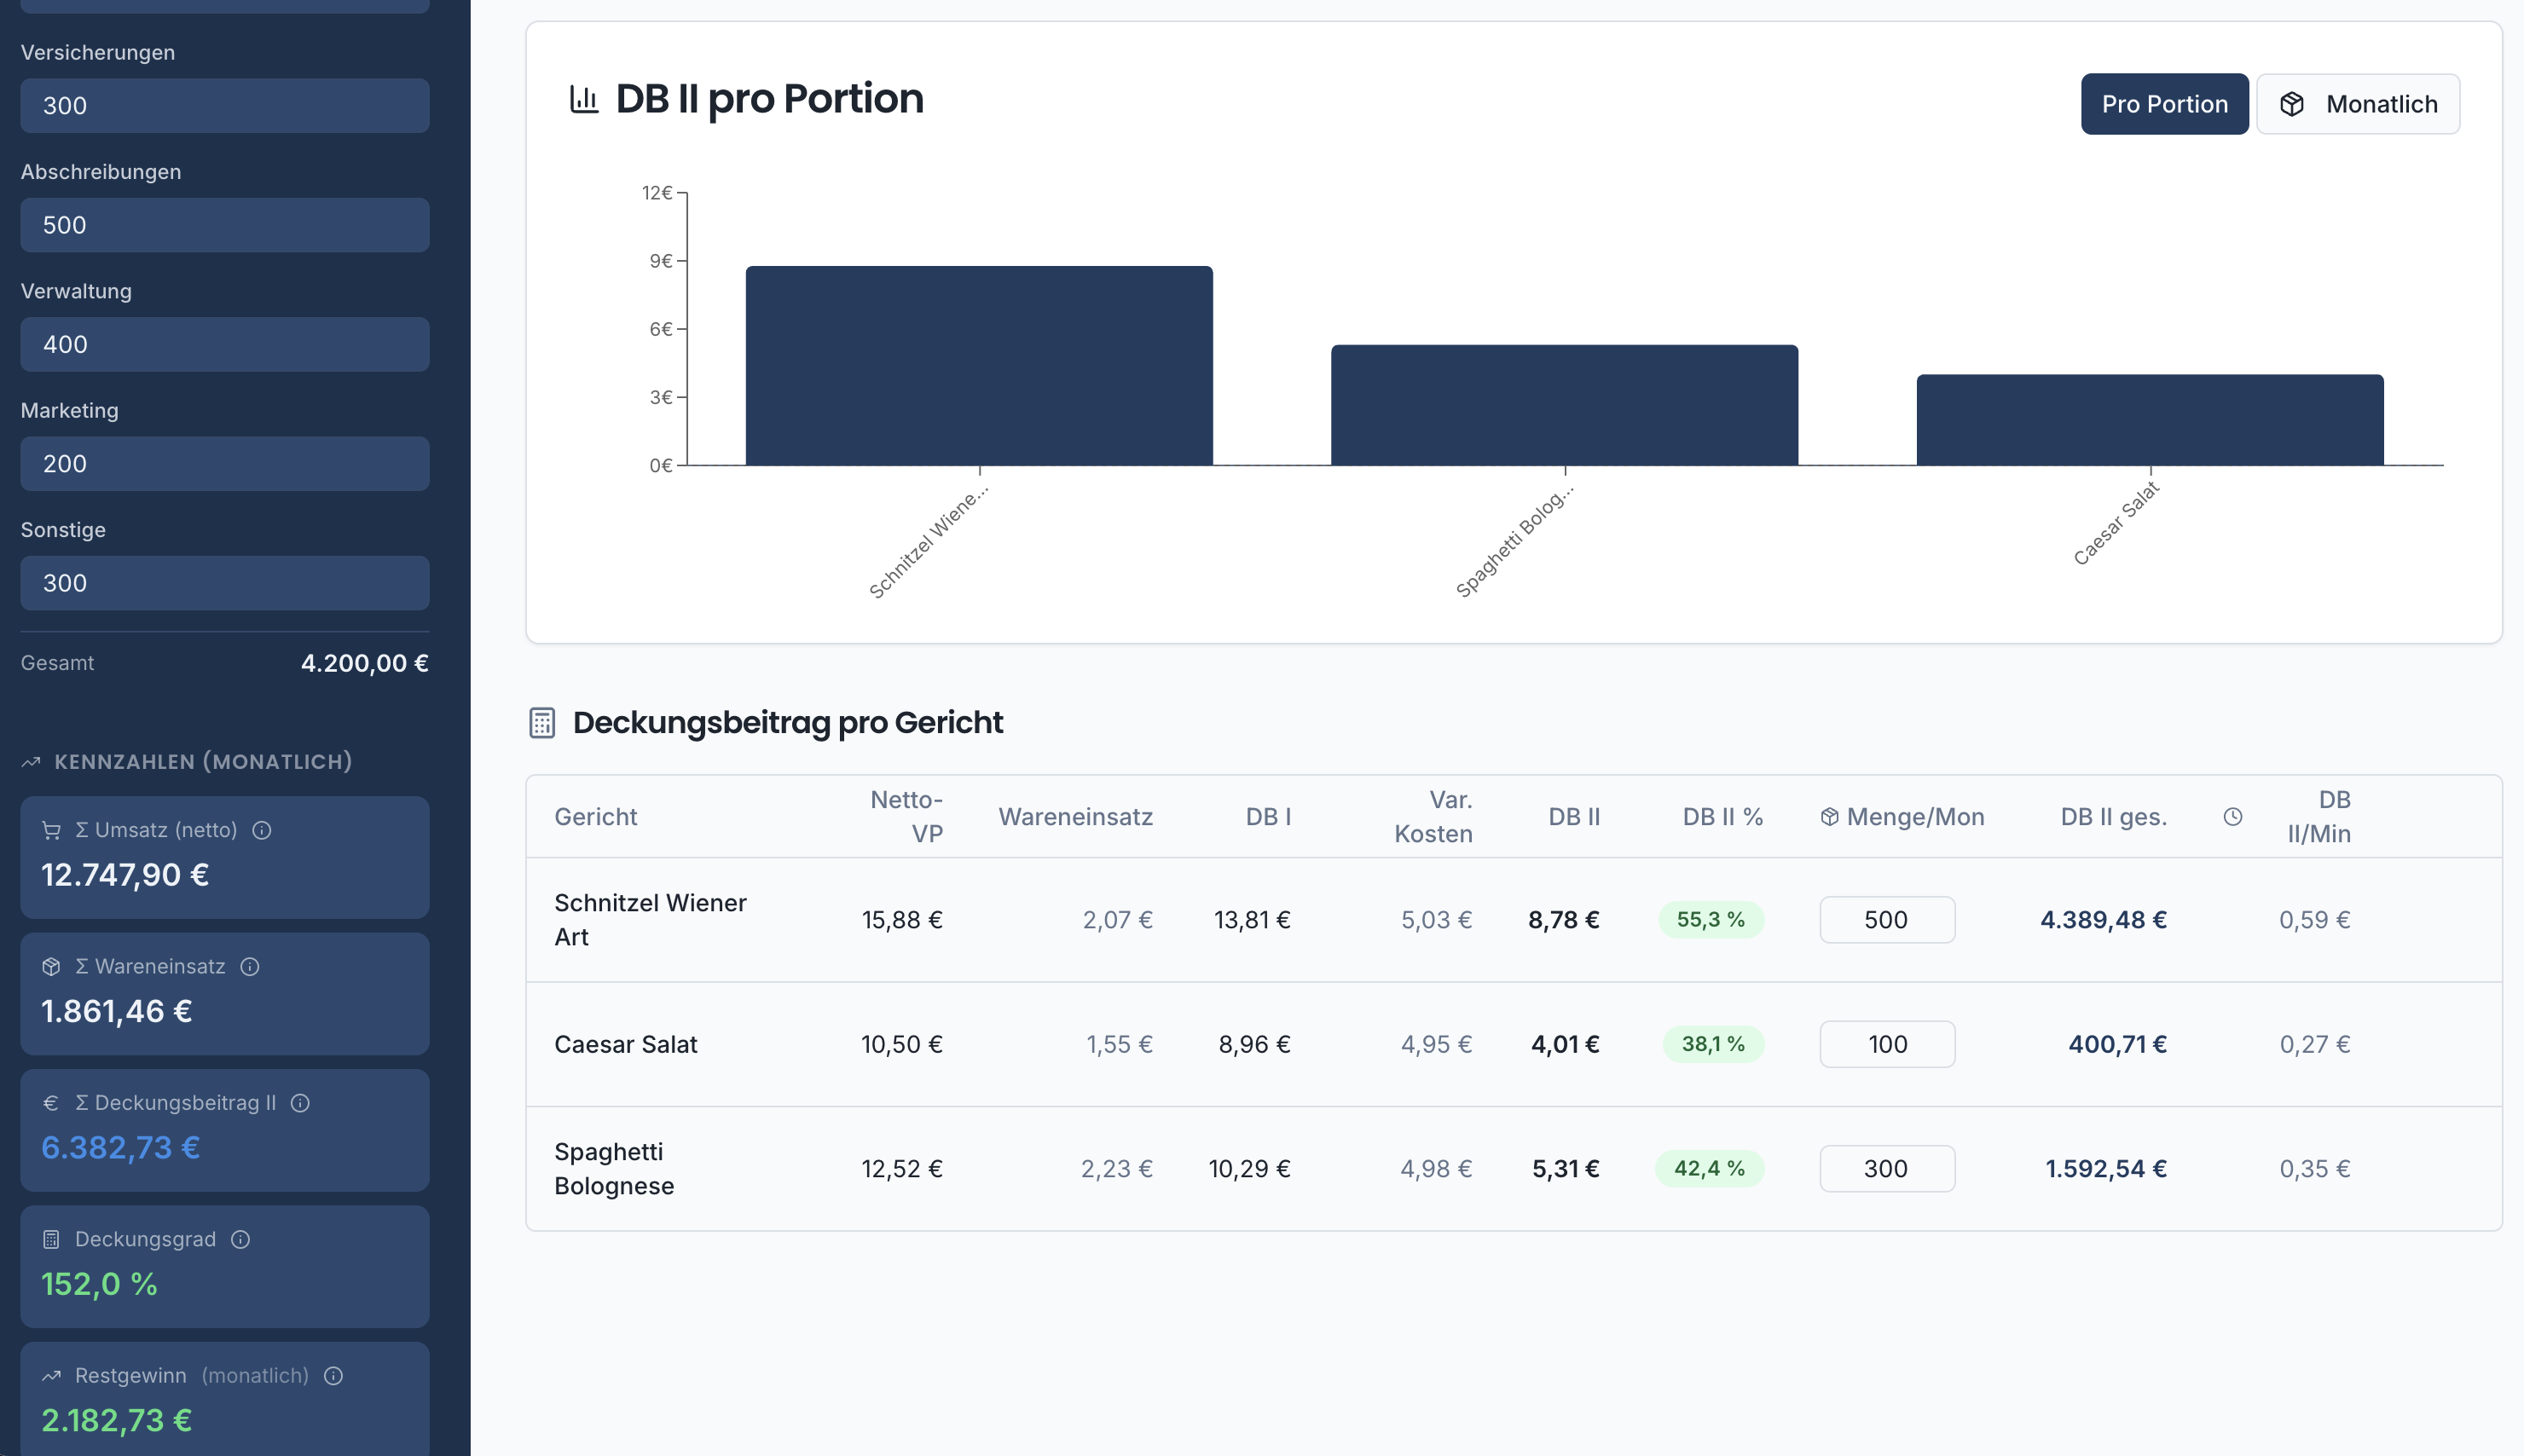Click bar chart icon beside DB II title

584,99
